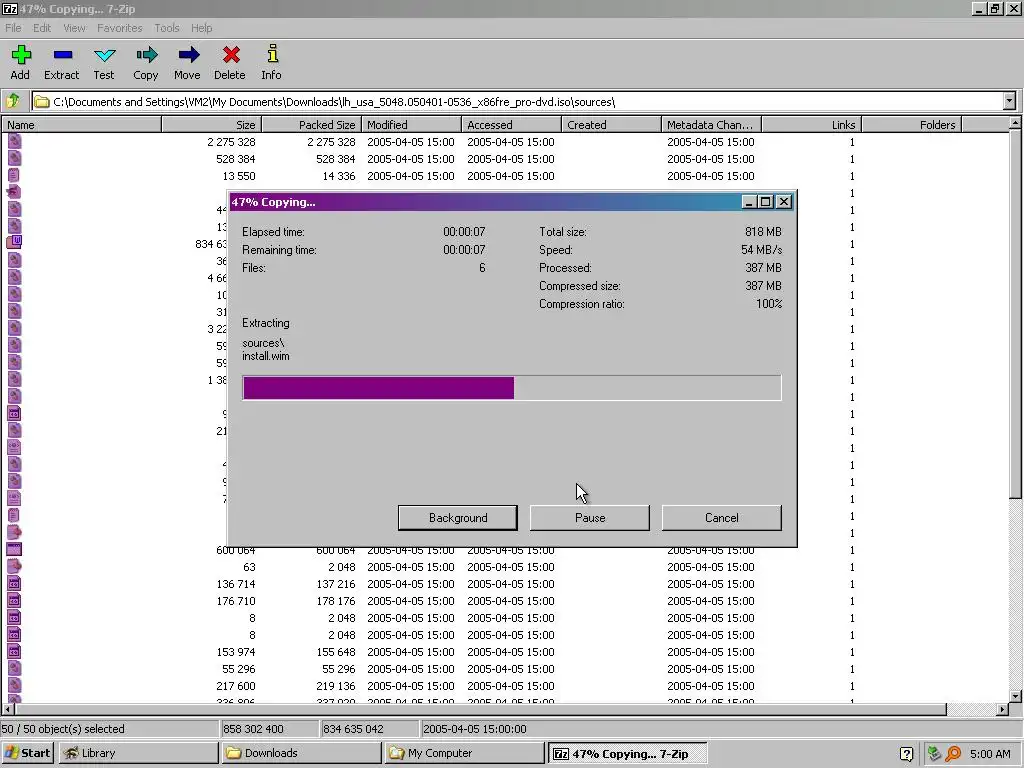Click the horizontal scrollbar right arrow
This screenshot has height=768, width=1024.
1002,709
